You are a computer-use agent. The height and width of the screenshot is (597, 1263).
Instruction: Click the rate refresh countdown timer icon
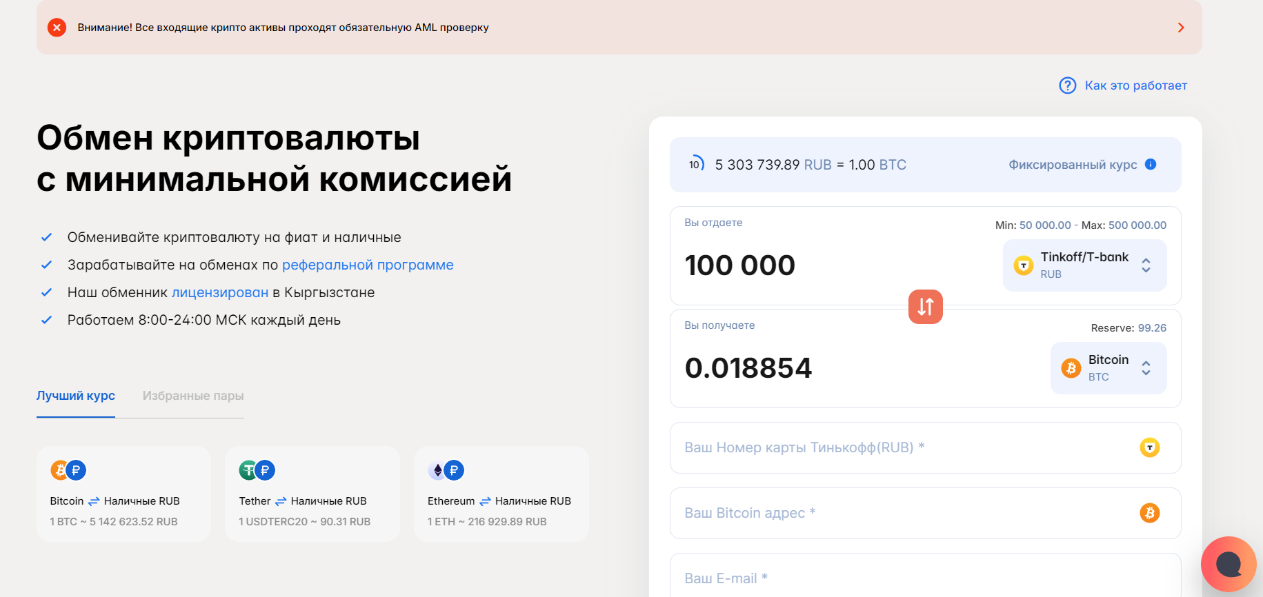pyautogui.click(x=696, y=164)
